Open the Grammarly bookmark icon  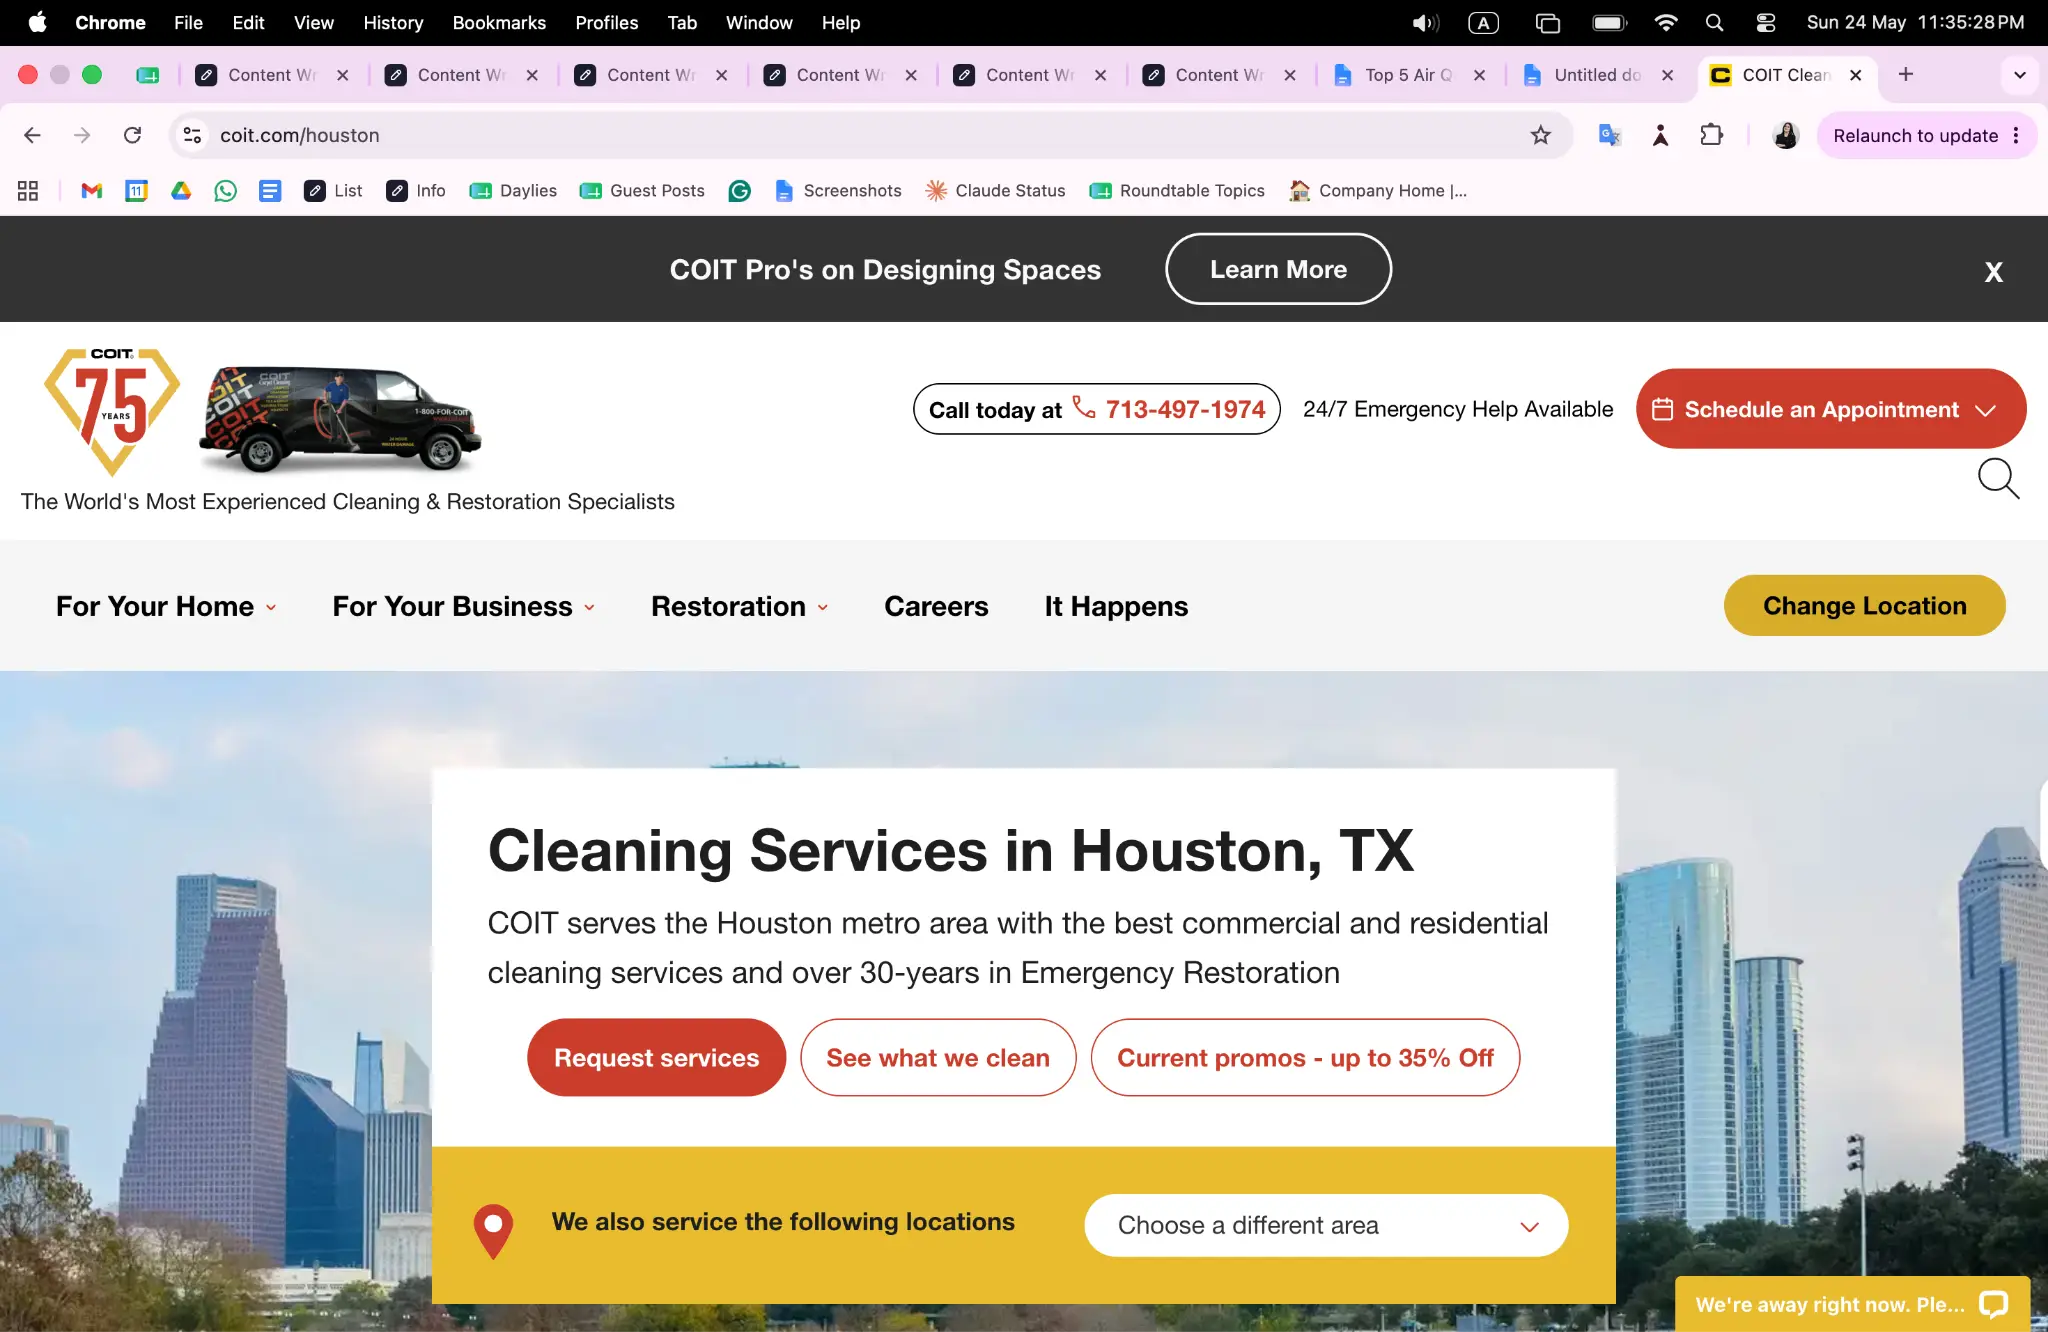coord(740,191)
